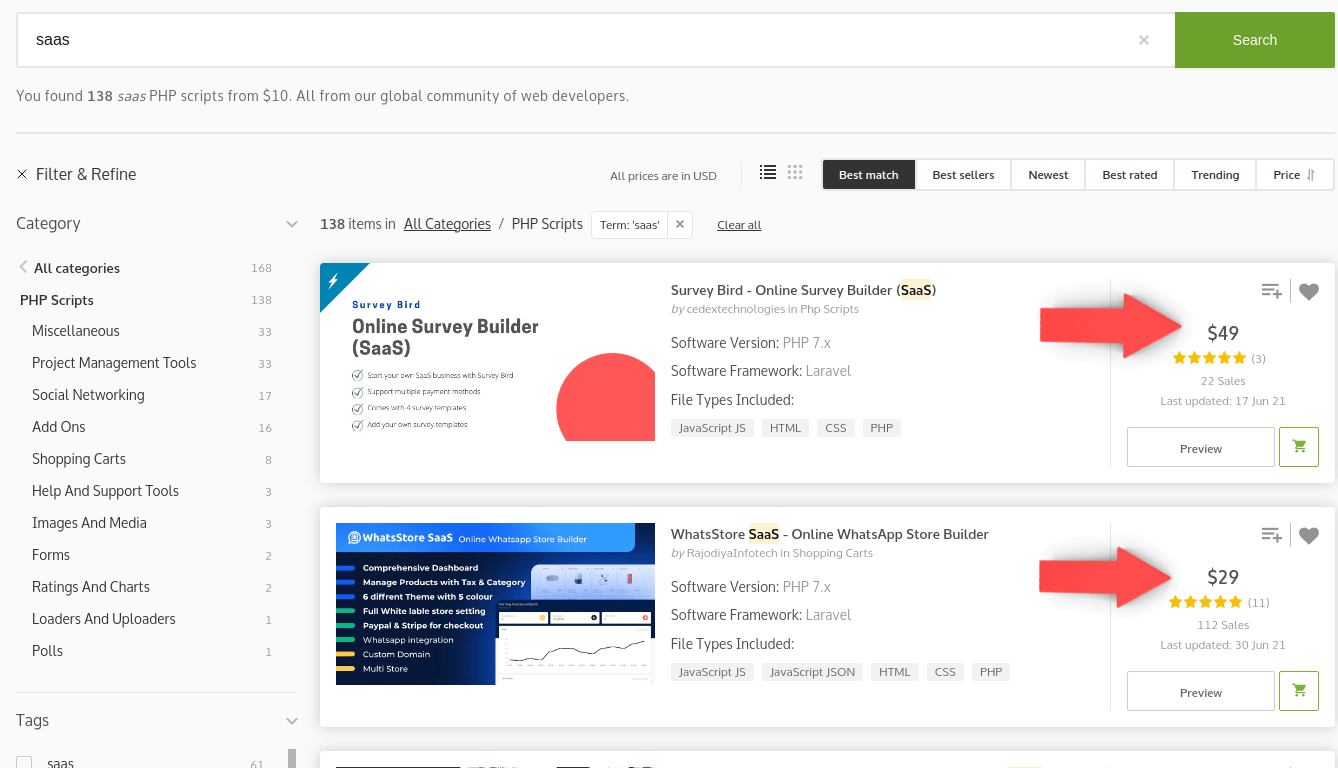Add WhatsStore SaaS to a collection
Screen dimensions: 1338x768
pos(1271,535)
